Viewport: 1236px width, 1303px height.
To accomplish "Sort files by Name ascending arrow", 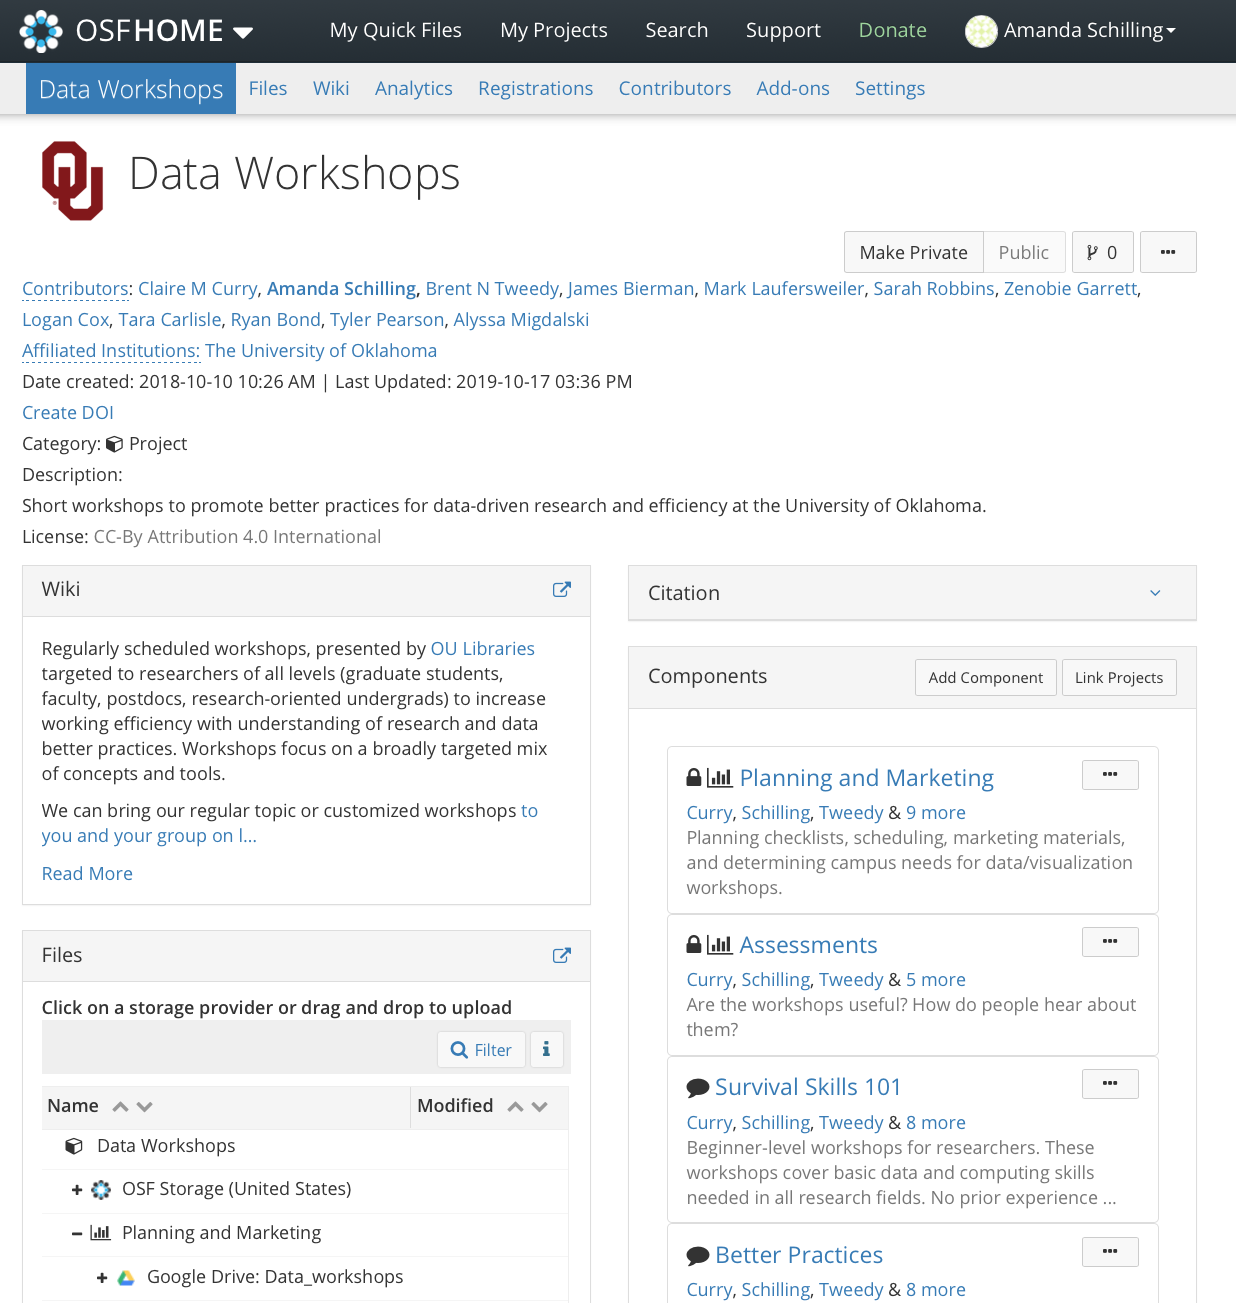I will click(120, 1107).
